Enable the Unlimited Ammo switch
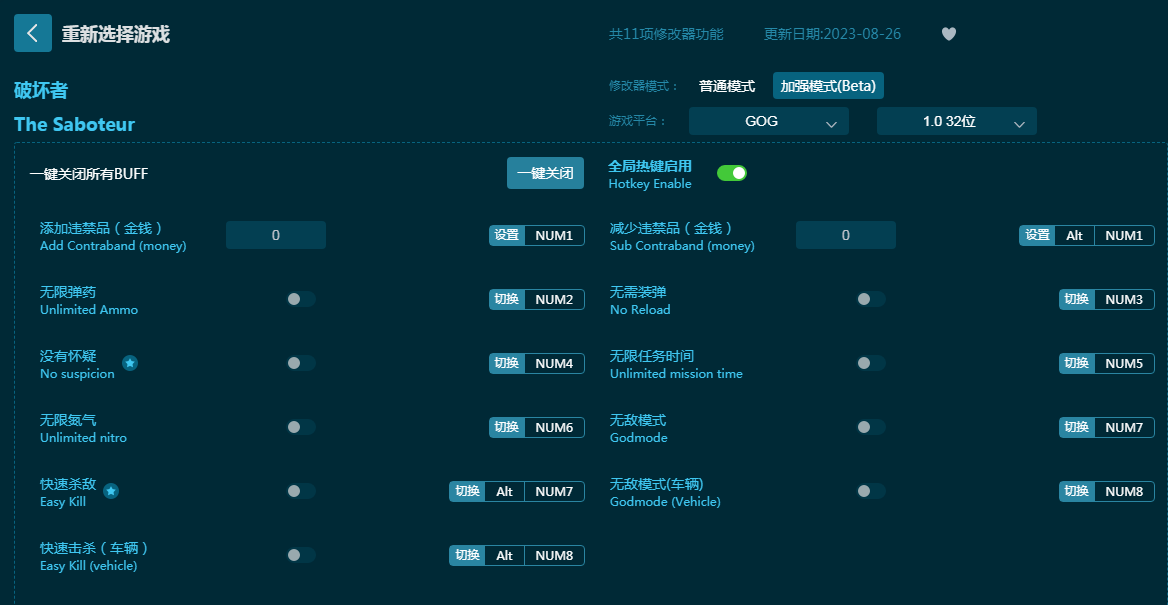The width and height of the screenshot is (1168, 605). (301, 299)
